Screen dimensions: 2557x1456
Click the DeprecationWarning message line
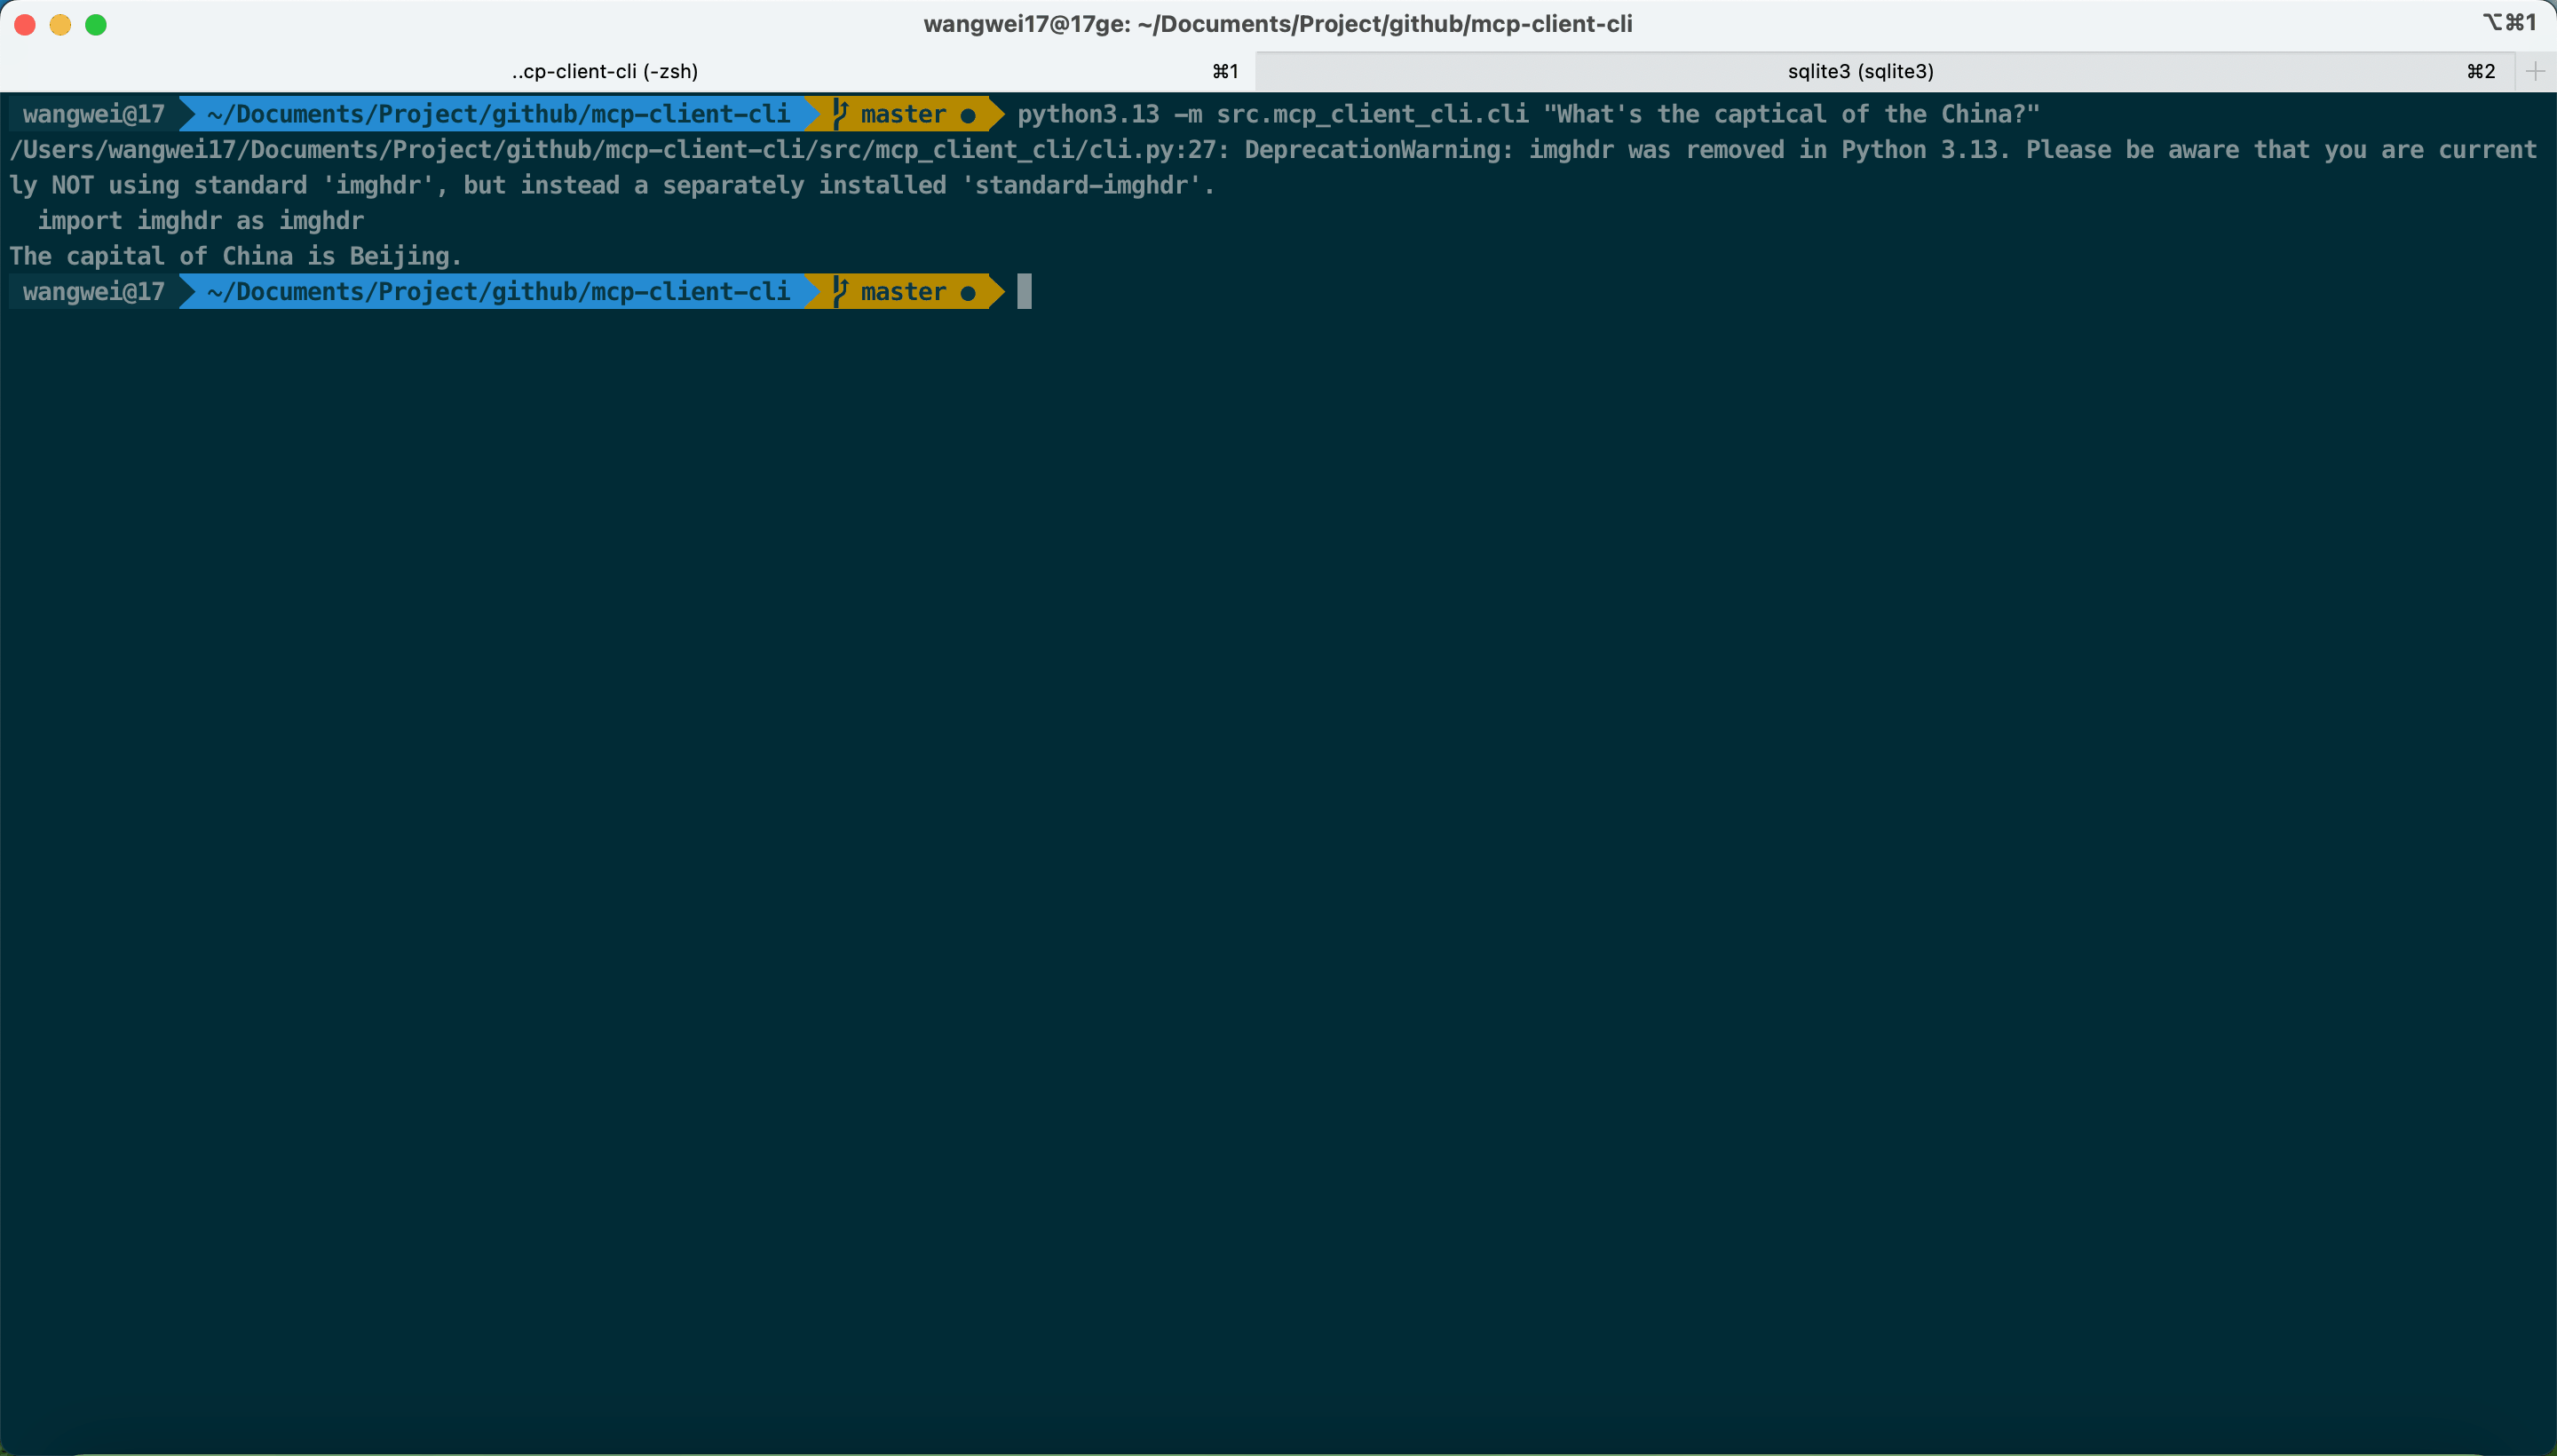[x=1273, y=150]
